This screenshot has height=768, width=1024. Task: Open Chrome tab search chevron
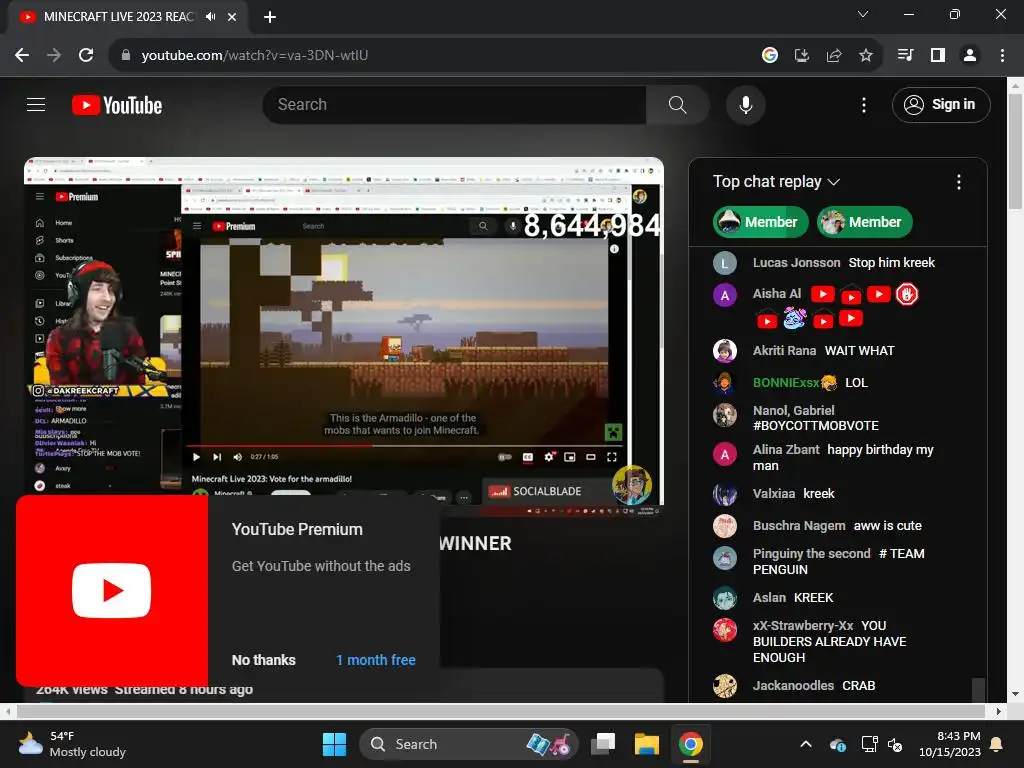click(x=863, y=14)
